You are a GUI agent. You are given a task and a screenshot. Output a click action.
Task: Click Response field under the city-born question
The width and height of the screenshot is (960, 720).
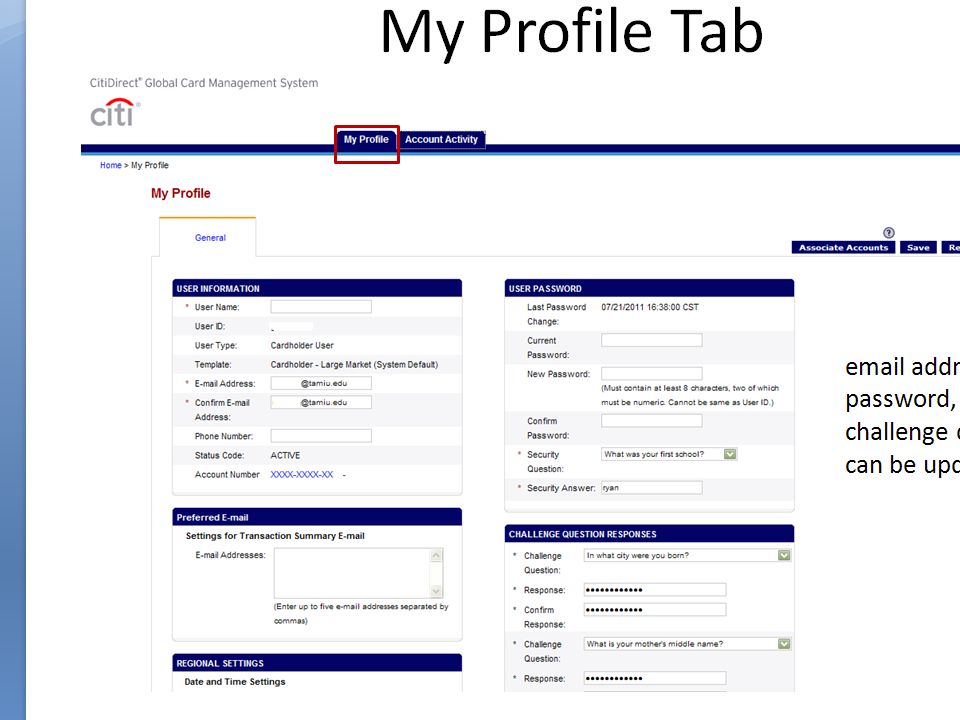click(655, 590)
